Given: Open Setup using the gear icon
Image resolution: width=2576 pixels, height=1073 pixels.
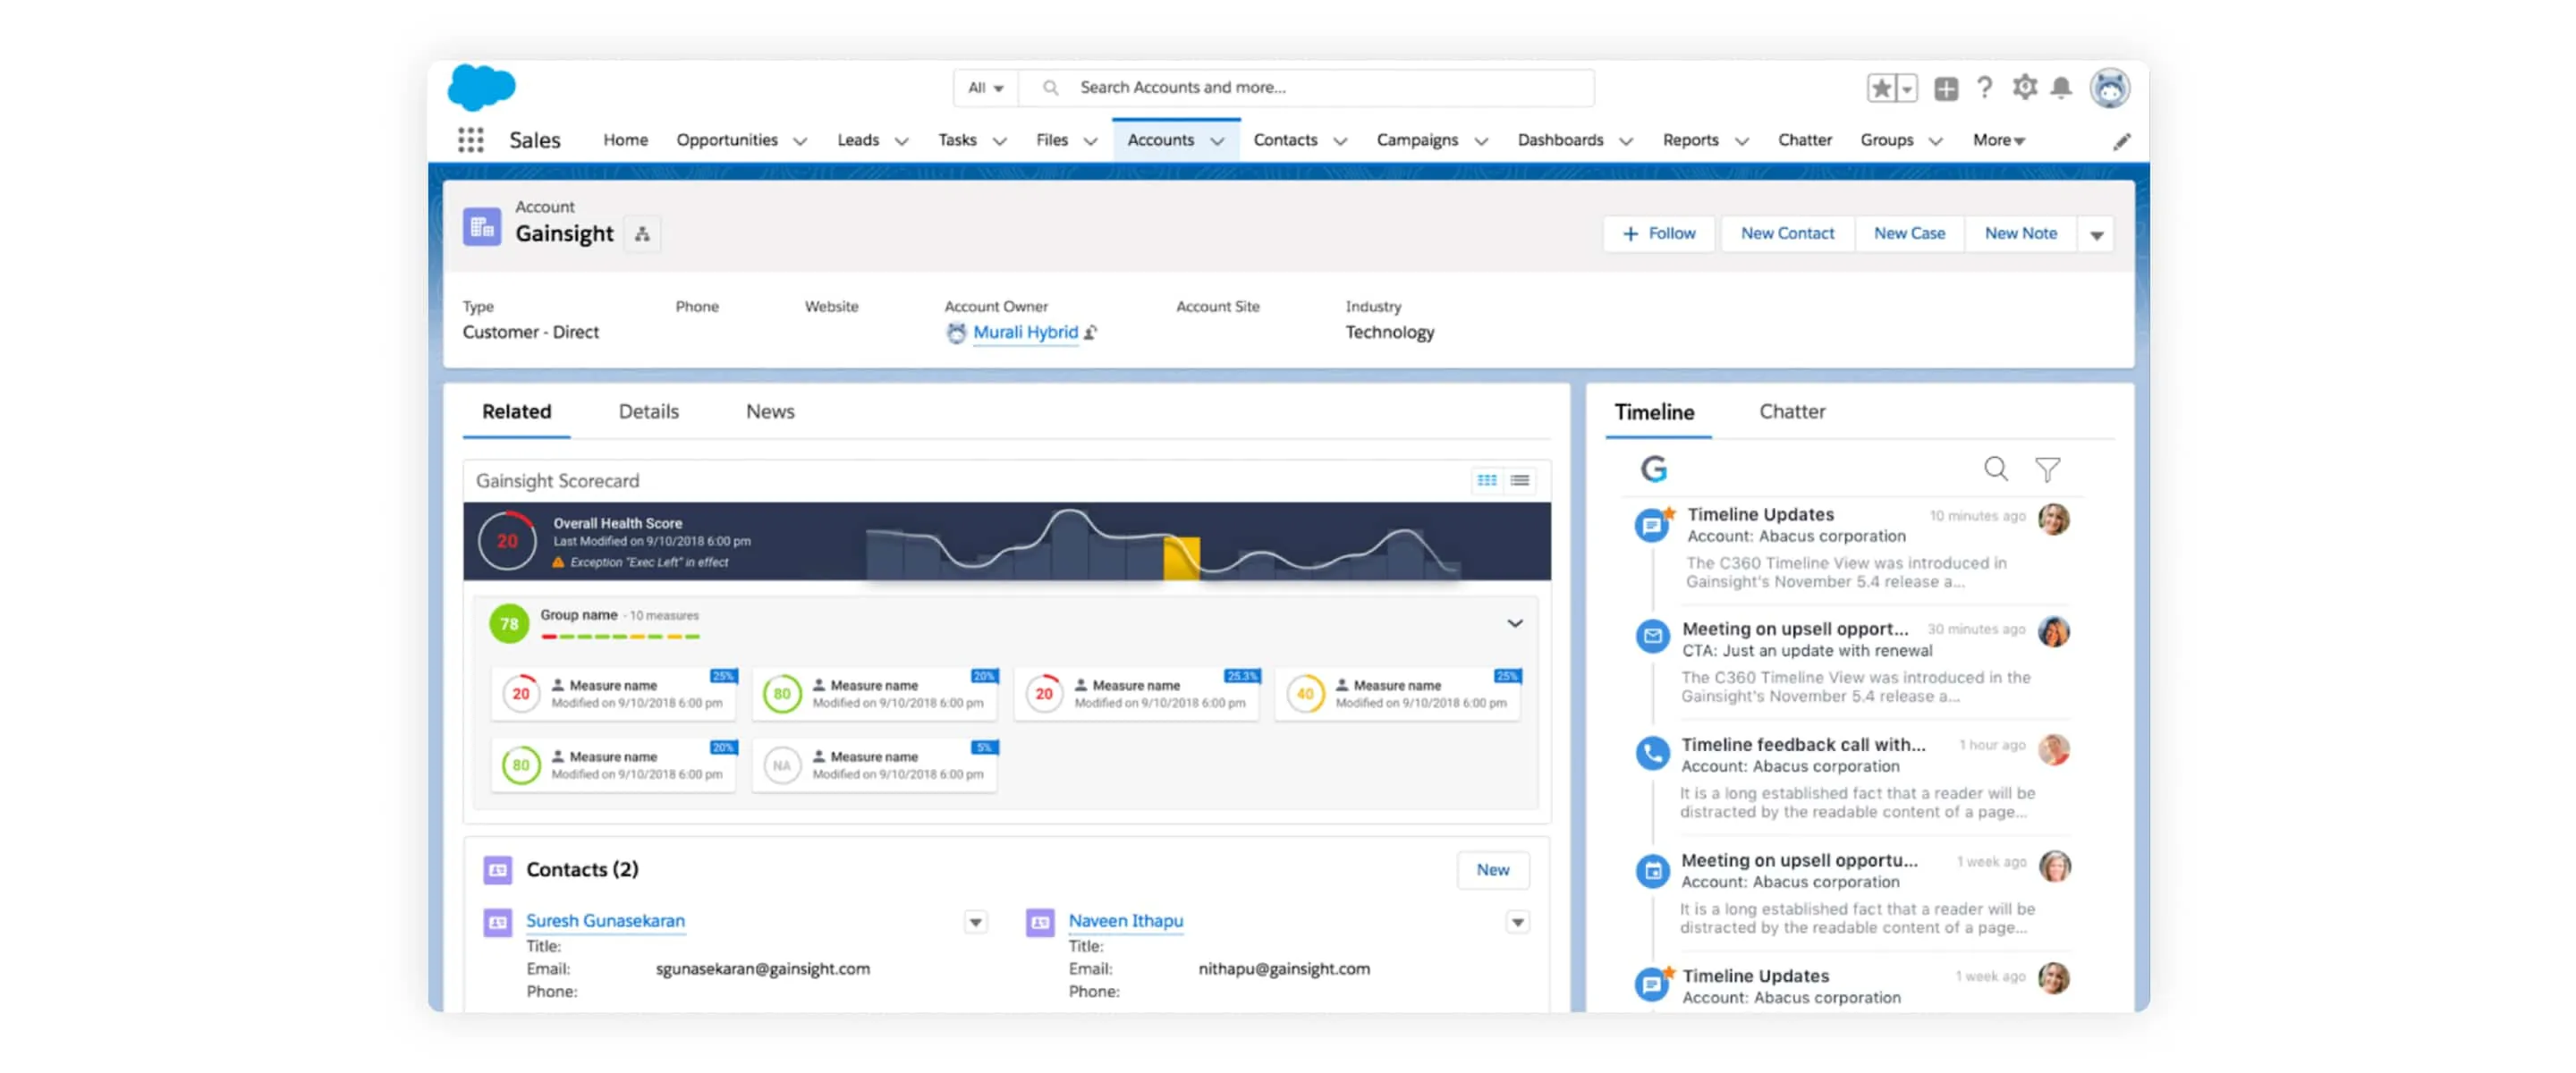Looking at the screenshot, I should (2024, 88).
